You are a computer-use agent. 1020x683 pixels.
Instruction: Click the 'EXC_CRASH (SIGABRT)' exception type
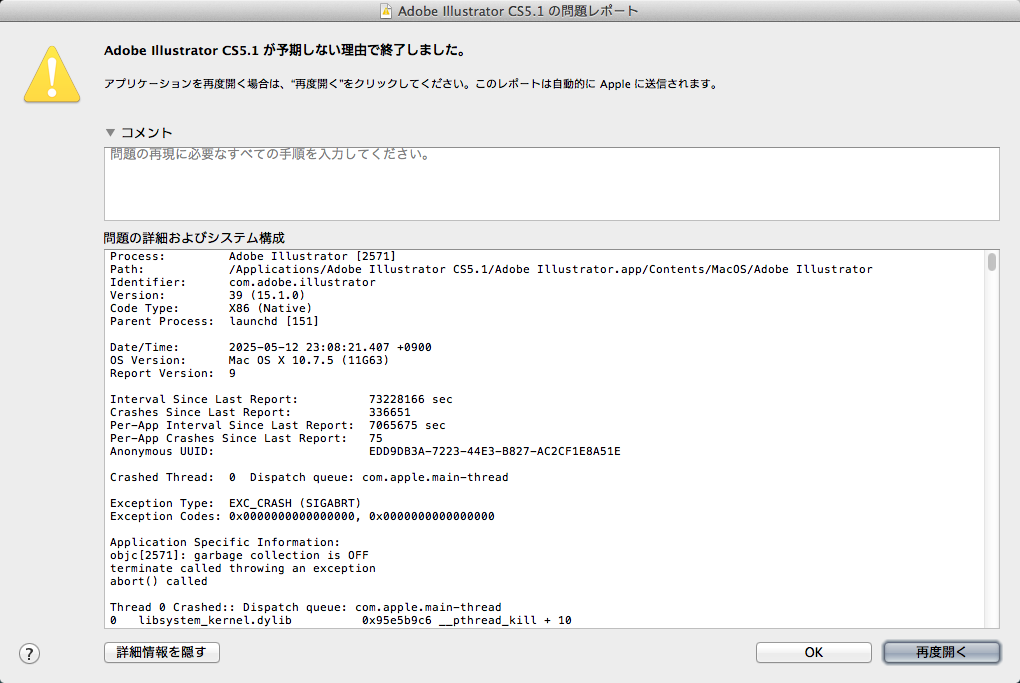click(295, 503)
